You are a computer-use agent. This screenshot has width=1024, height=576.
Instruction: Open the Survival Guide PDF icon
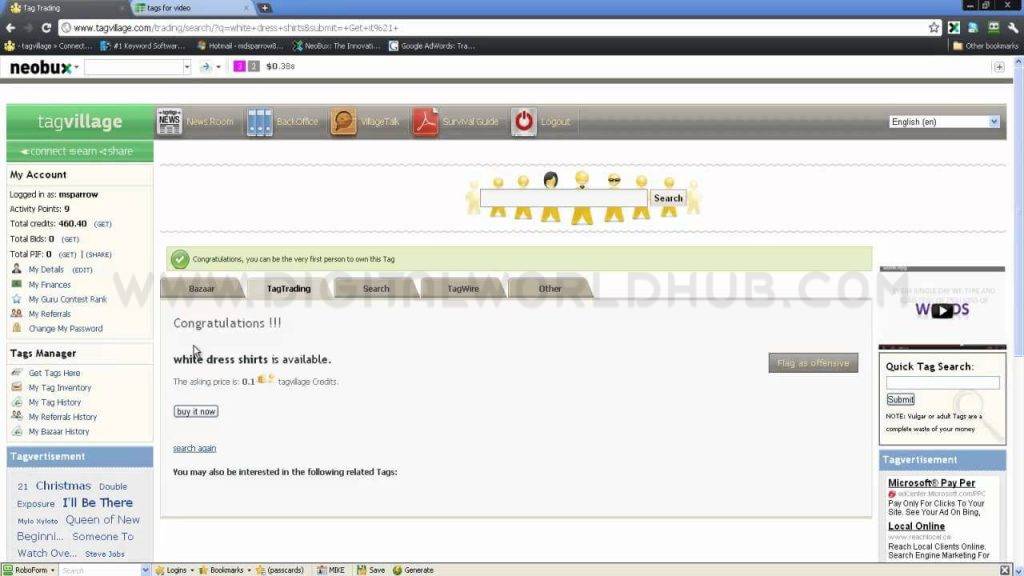[425, 122]
